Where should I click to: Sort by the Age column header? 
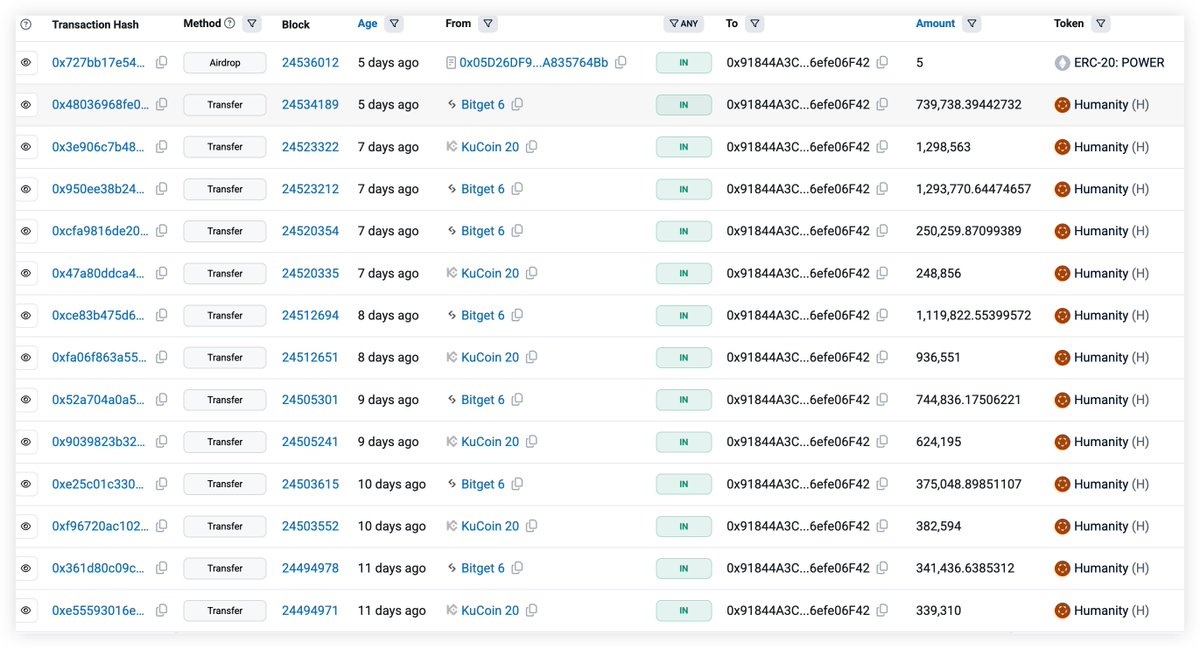pyautogui.click(x=367, y=23)
